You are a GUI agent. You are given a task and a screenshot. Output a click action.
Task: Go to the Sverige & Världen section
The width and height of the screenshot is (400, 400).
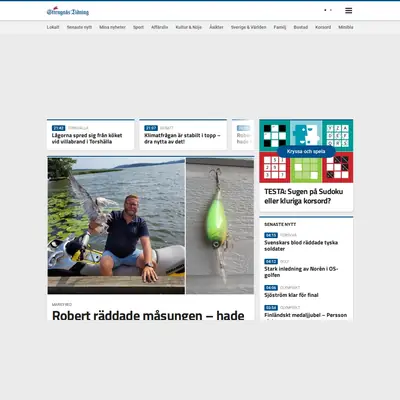point(249,27)
